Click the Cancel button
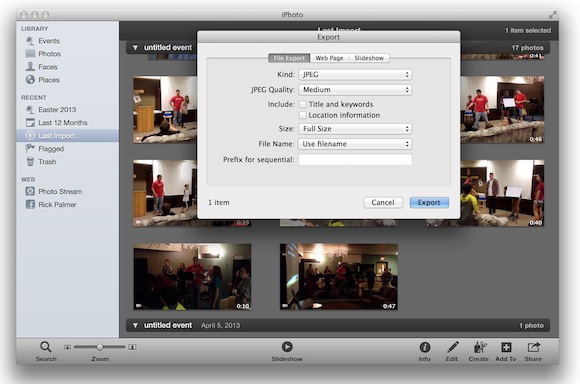This screenshot has width=580, height=384. click(x=383, y=202)
